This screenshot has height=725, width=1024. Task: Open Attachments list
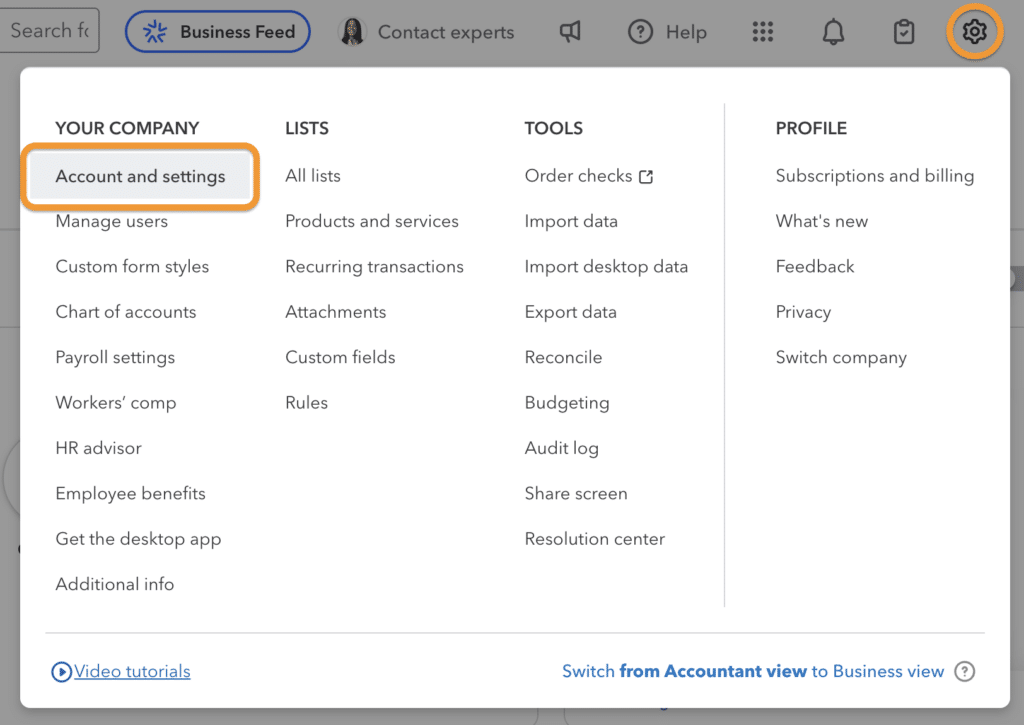336,312
